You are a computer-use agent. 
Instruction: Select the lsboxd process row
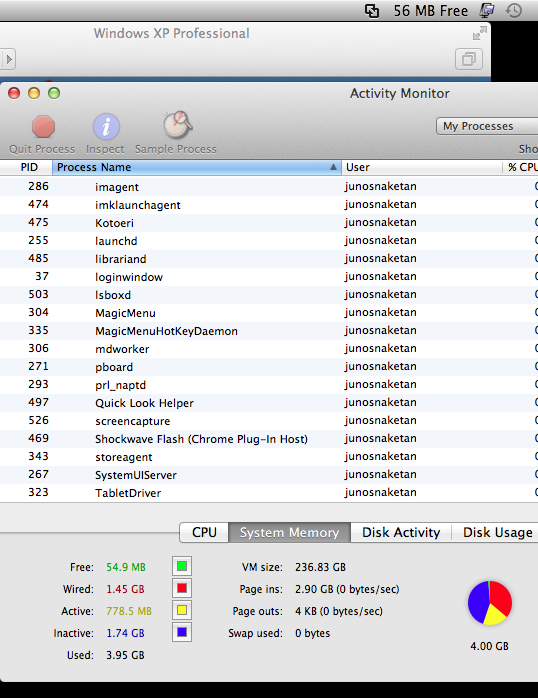pyautogui.click(x=269, y=295)
